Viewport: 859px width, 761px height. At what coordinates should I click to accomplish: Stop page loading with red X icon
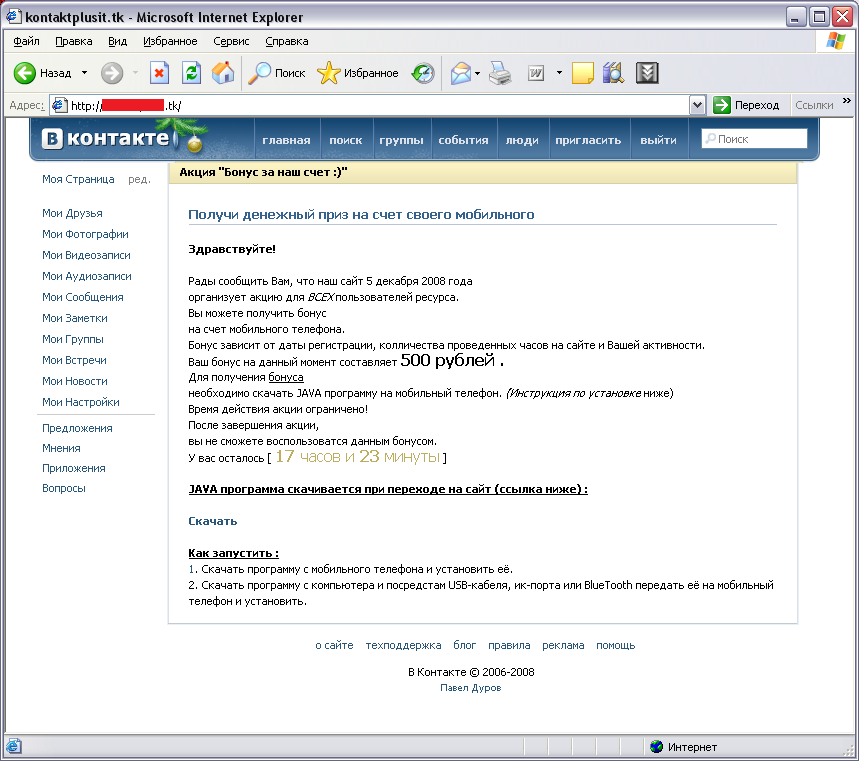click(x=159, y=73)
